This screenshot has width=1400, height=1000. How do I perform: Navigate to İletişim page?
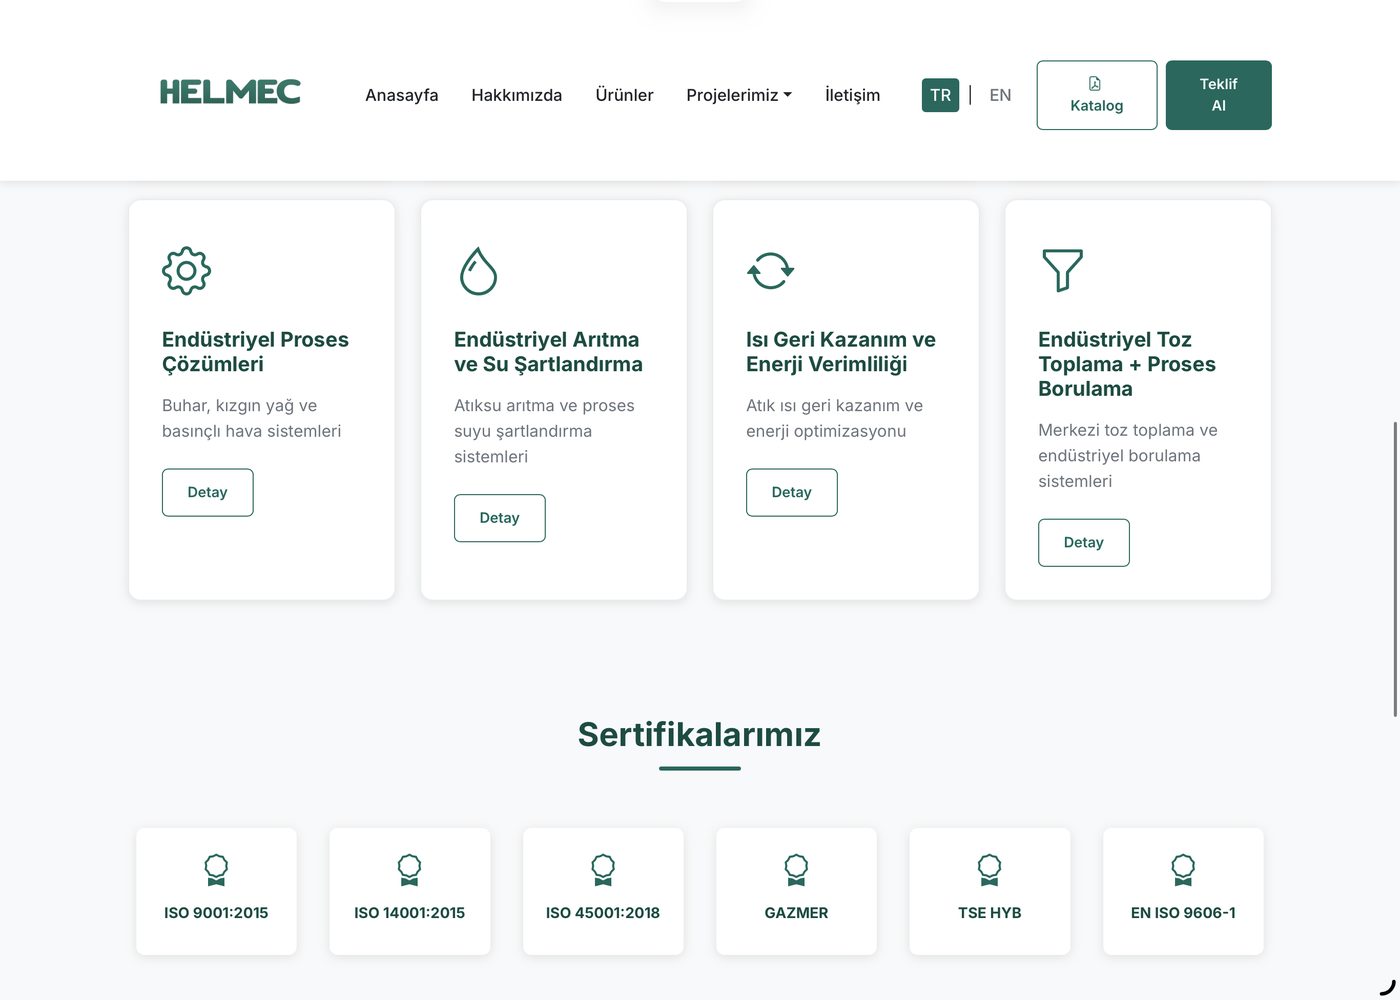click(x=852, y=95)
